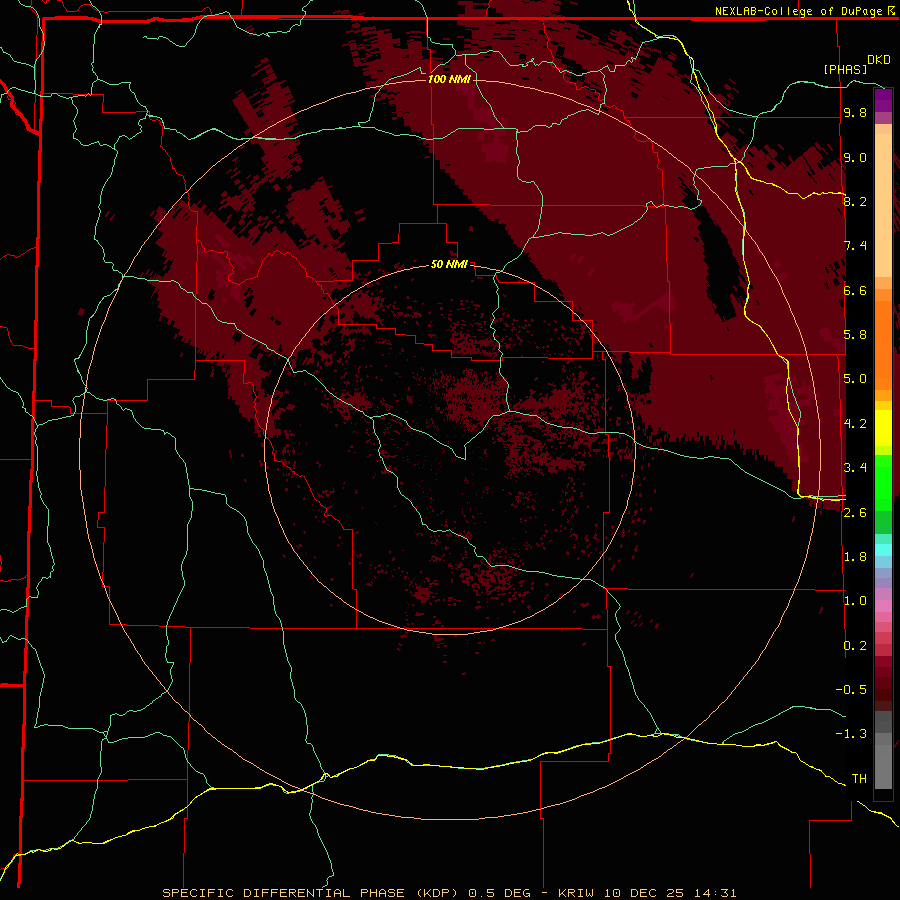Click the KRIW radar site identifier
The width and height of the screenshot is (900, 900).
pos(575,893)
